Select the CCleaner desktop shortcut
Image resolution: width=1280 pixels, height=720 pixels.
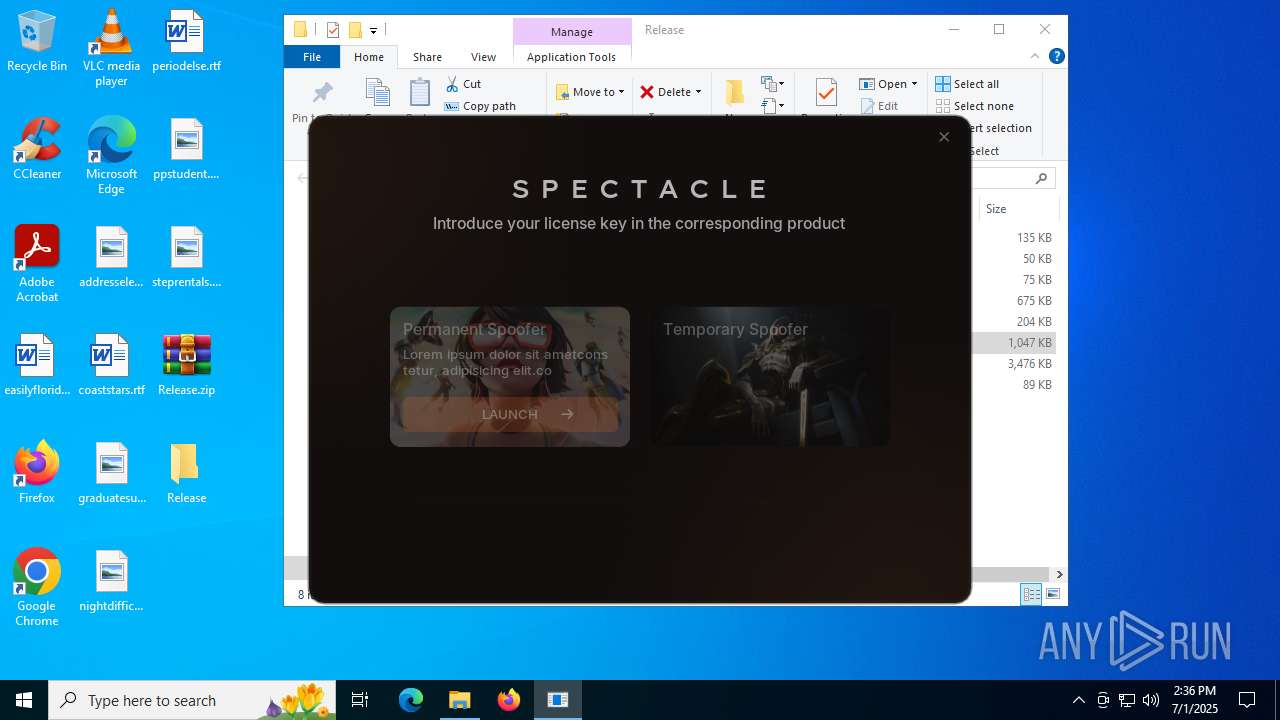click(x=37, y=149)
